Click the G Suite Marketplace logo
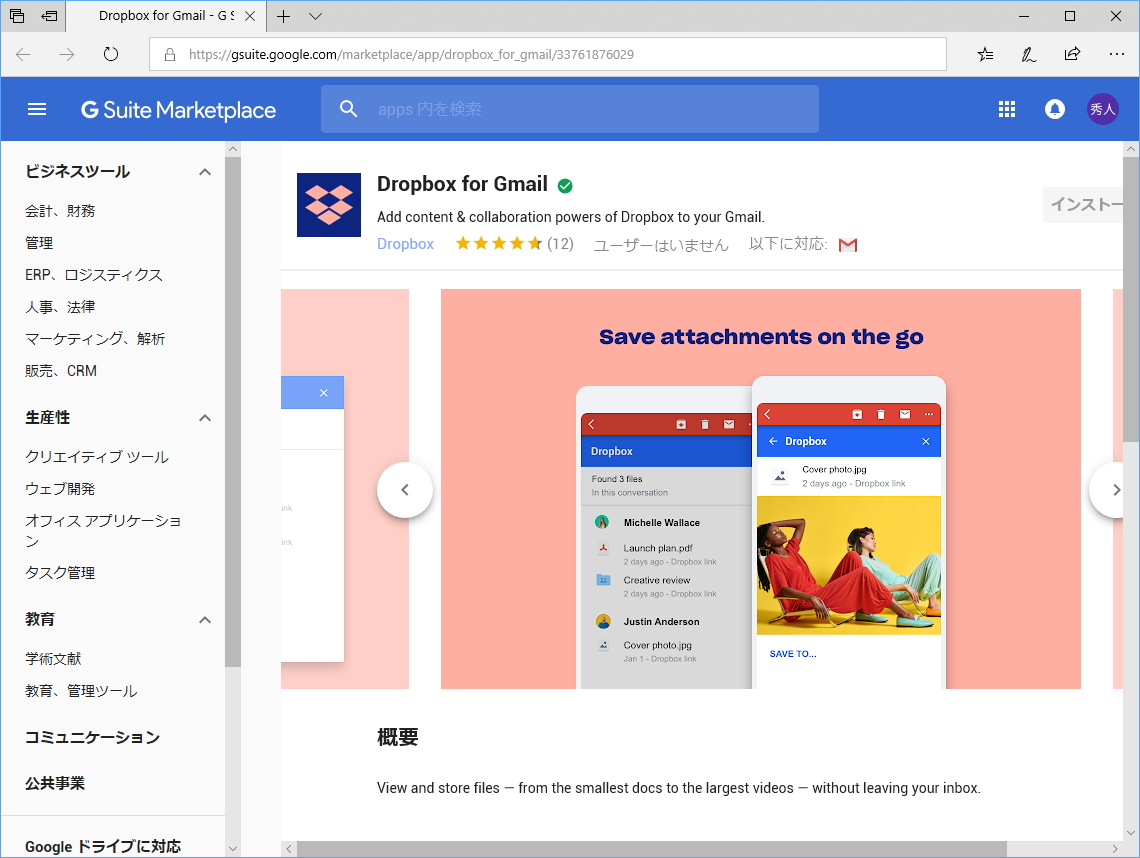Screen dimensions: 1140x858 pos(178,109)
